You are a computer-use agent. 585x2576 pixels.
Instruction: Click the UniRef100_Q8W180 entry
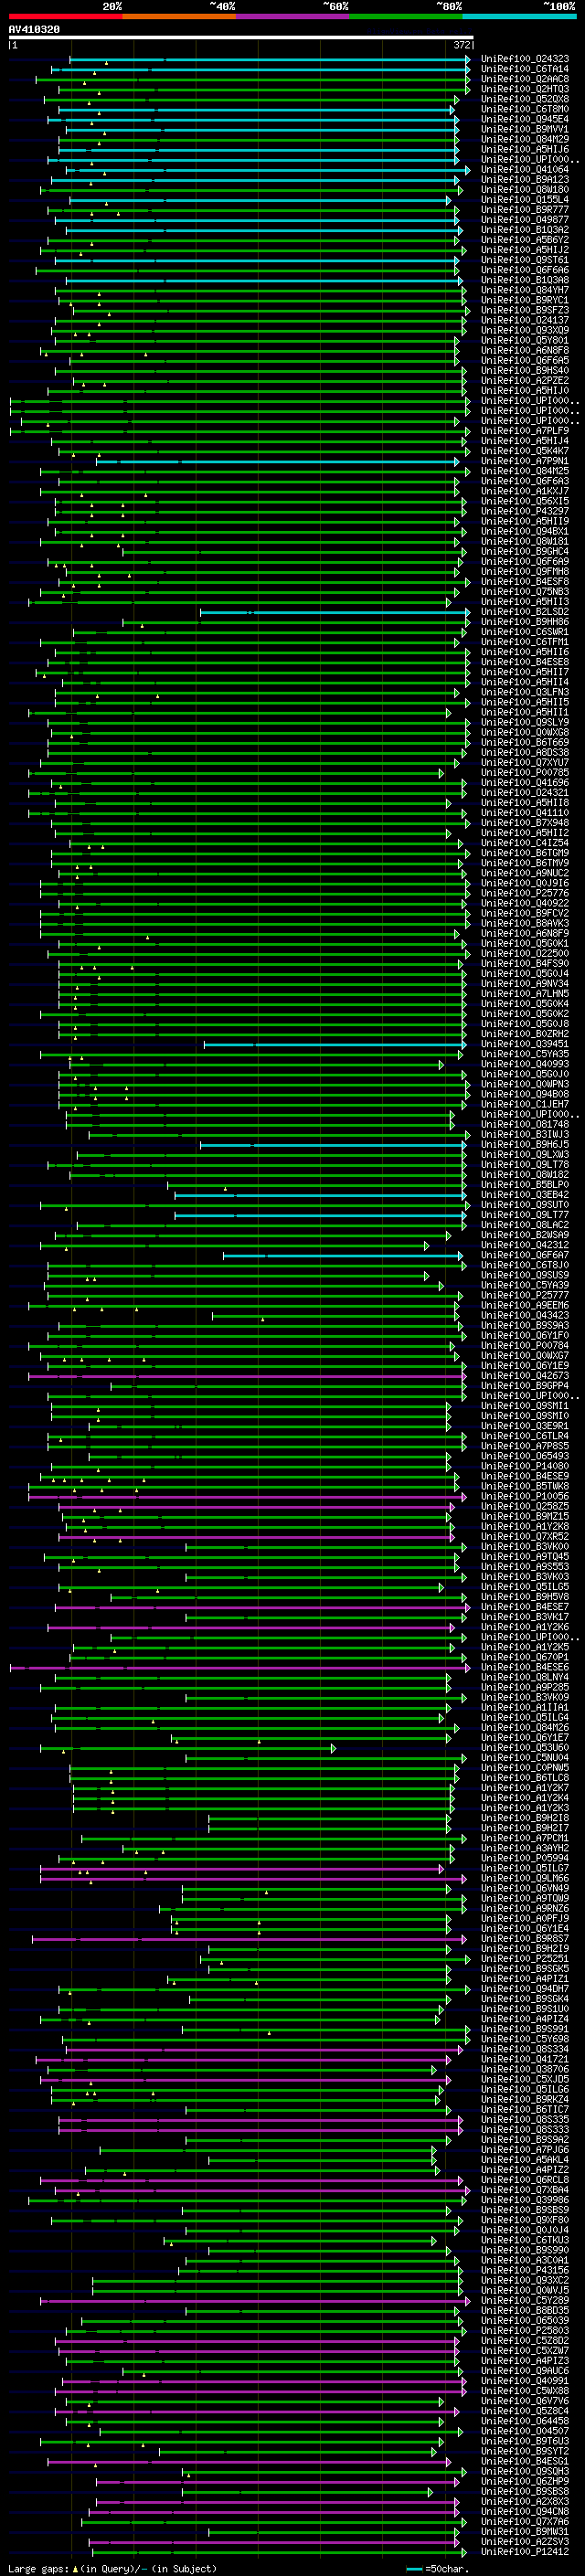tap(525, 189)
